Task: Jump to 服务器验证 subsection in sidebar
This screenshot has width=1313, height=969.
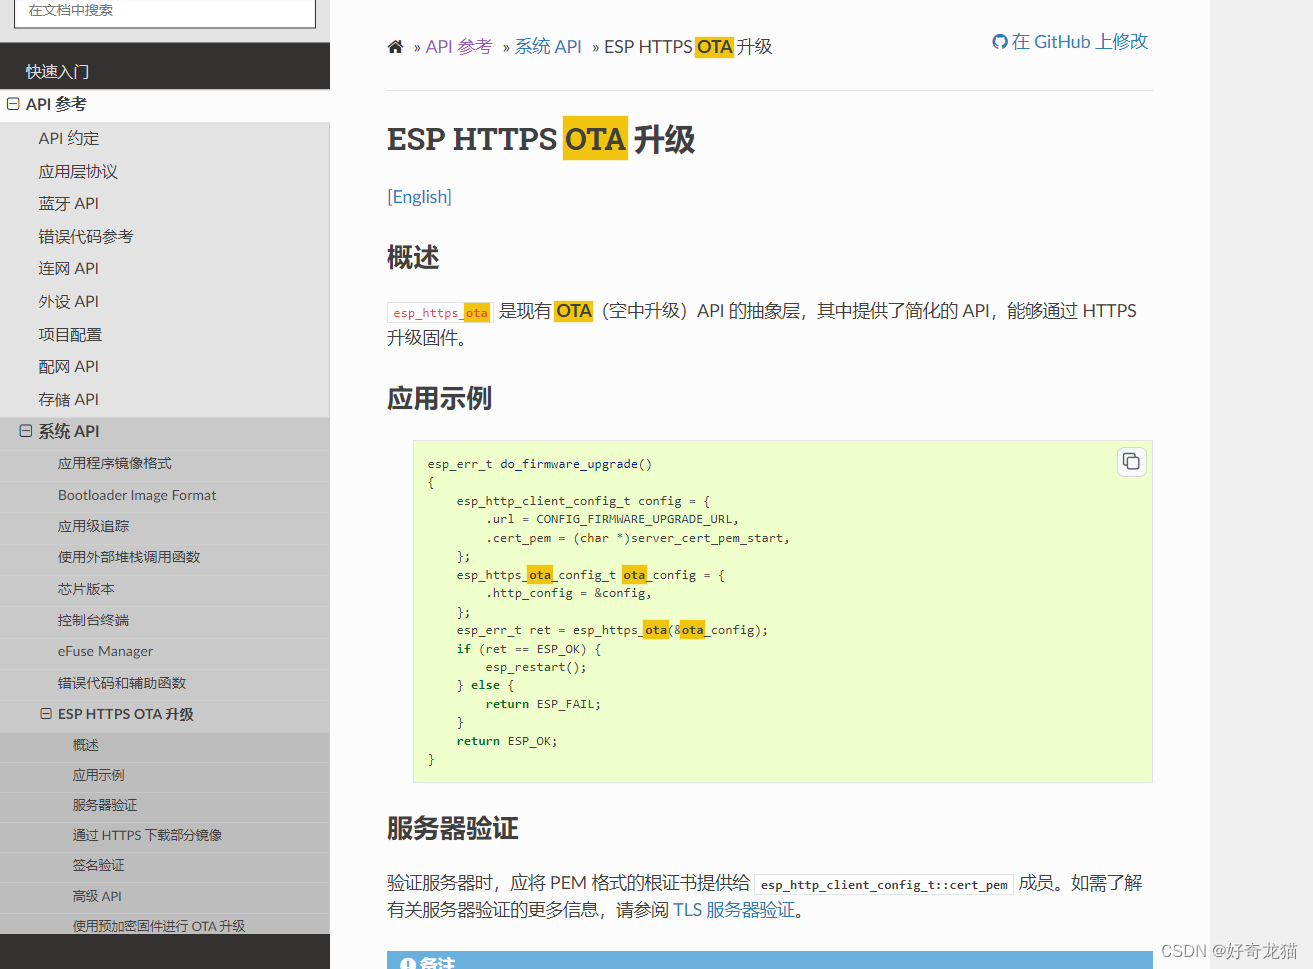Action: tap(105, 805)
